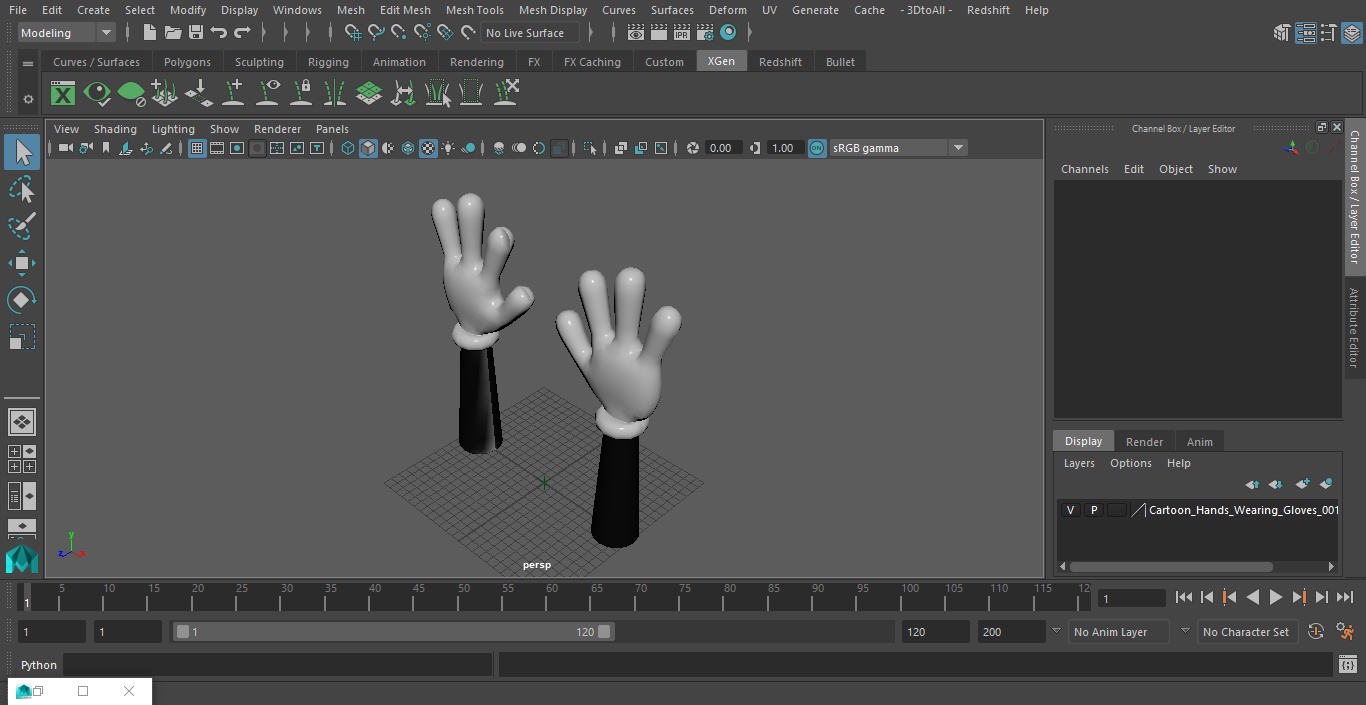Open the Redshift menu in the menu bar
Screen dimensions: 1366x705
click(x=987, y=10)
